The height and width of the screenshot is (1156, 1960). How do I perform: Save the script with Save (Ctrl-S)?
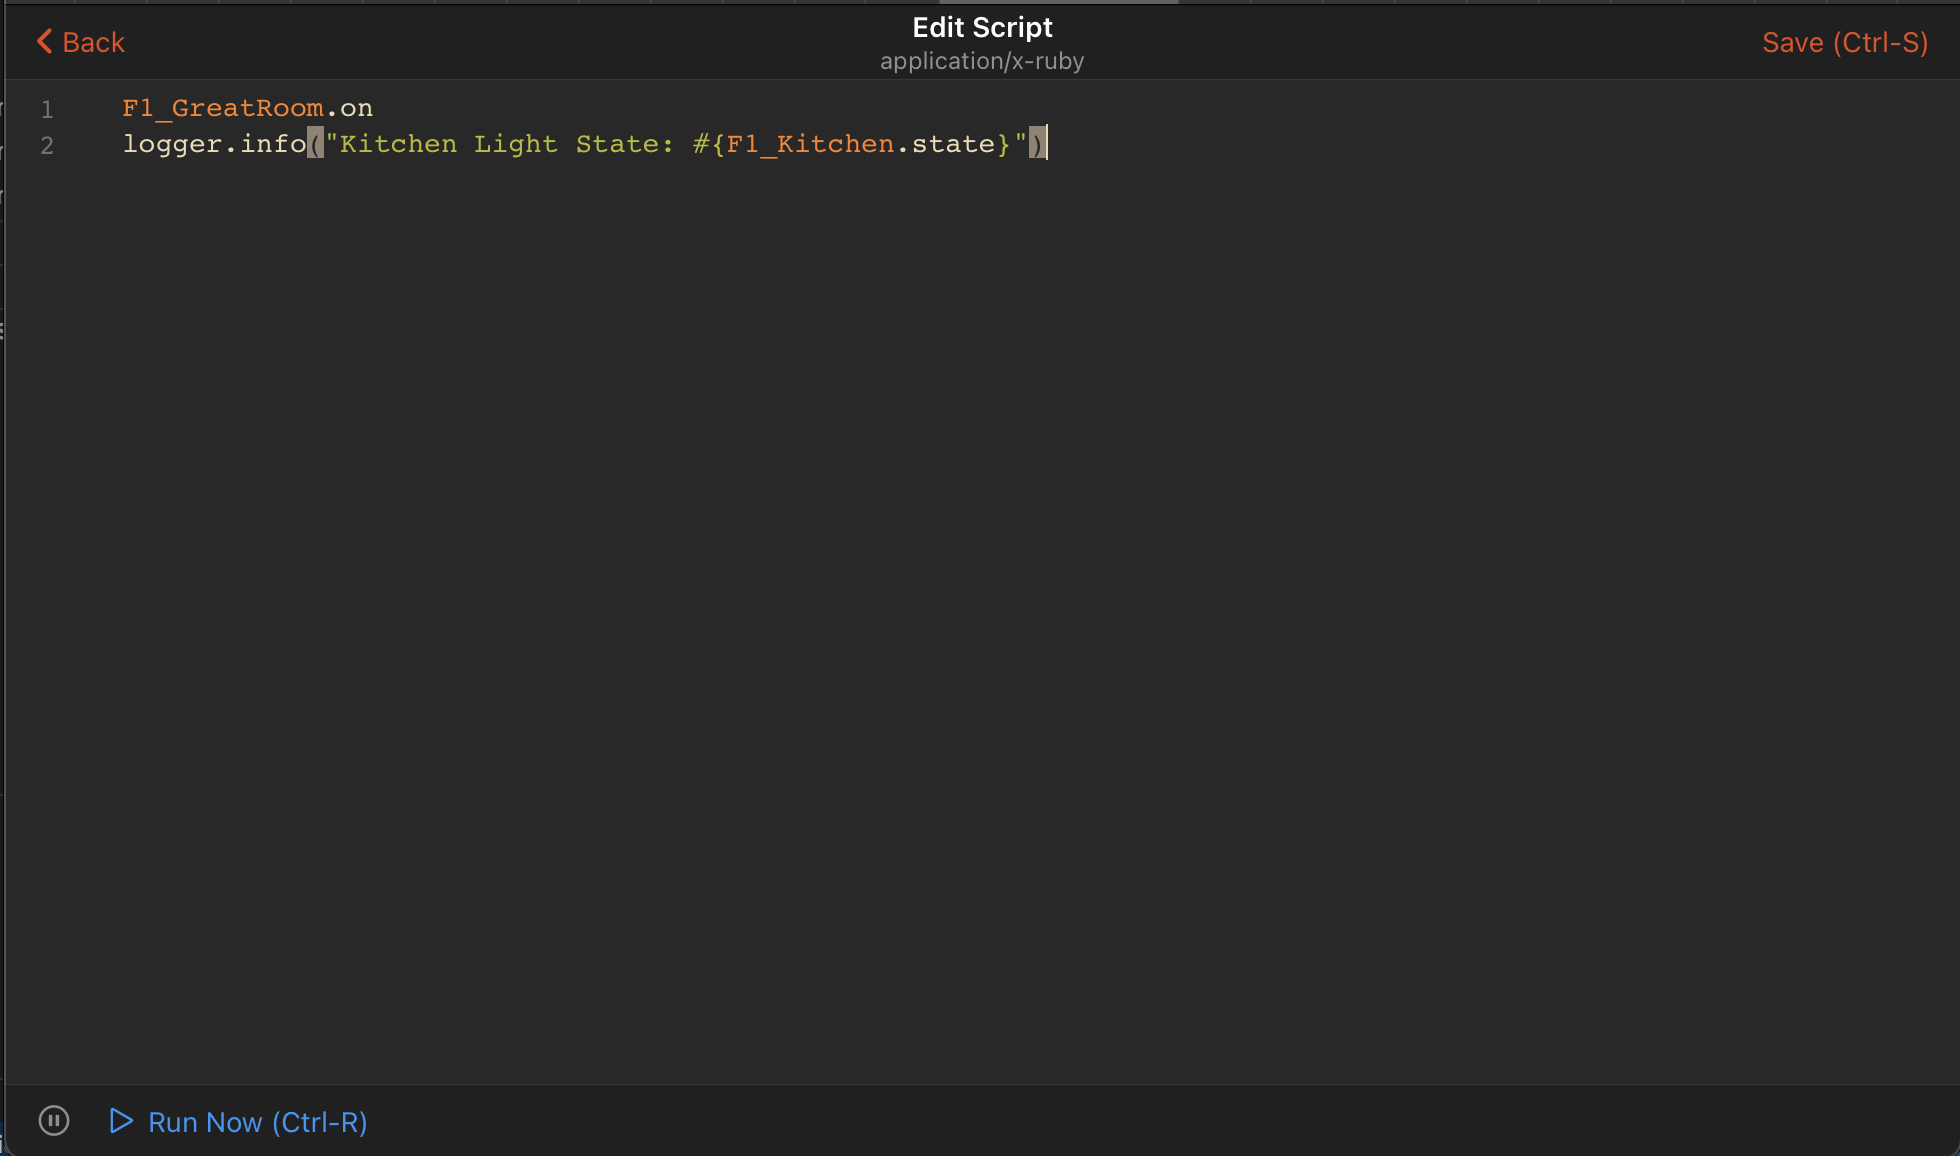(1844, 42)
